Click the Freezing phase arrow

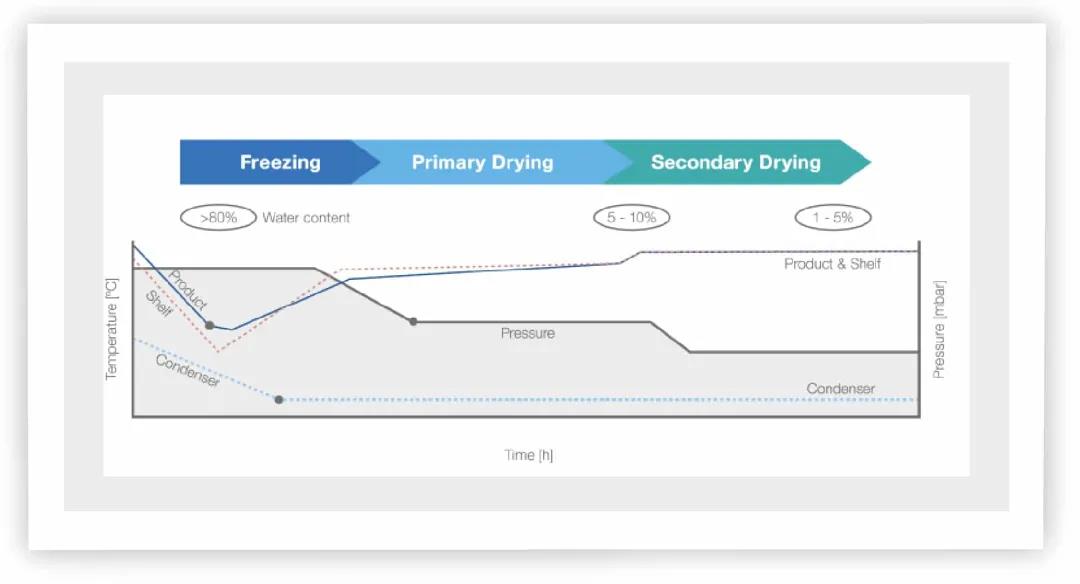point(279,162)
